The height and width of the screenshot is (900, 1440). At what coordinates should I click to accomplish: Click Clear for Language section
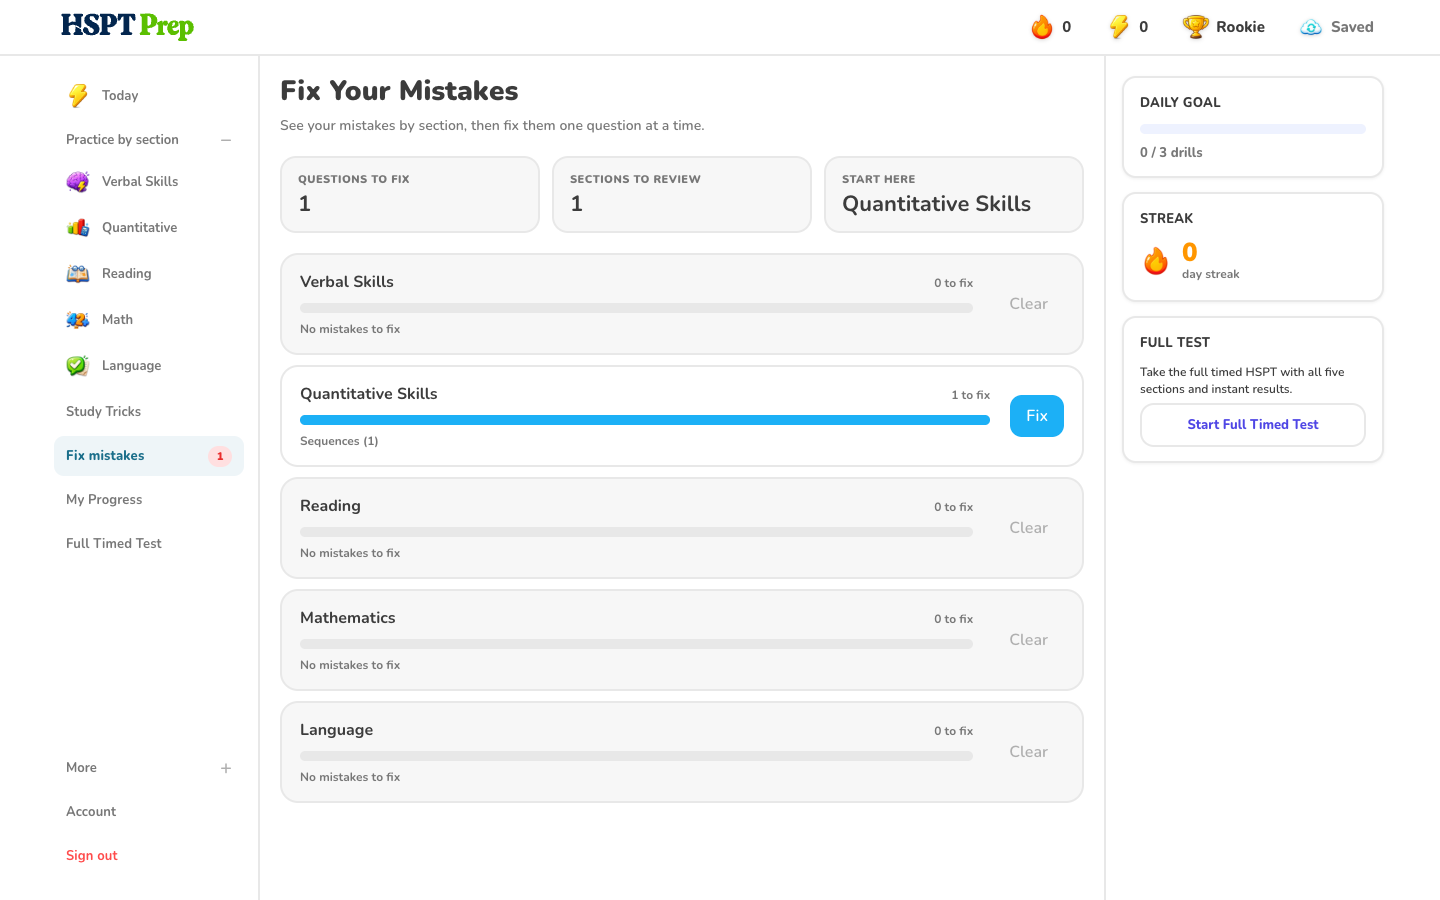point(1028,752)
